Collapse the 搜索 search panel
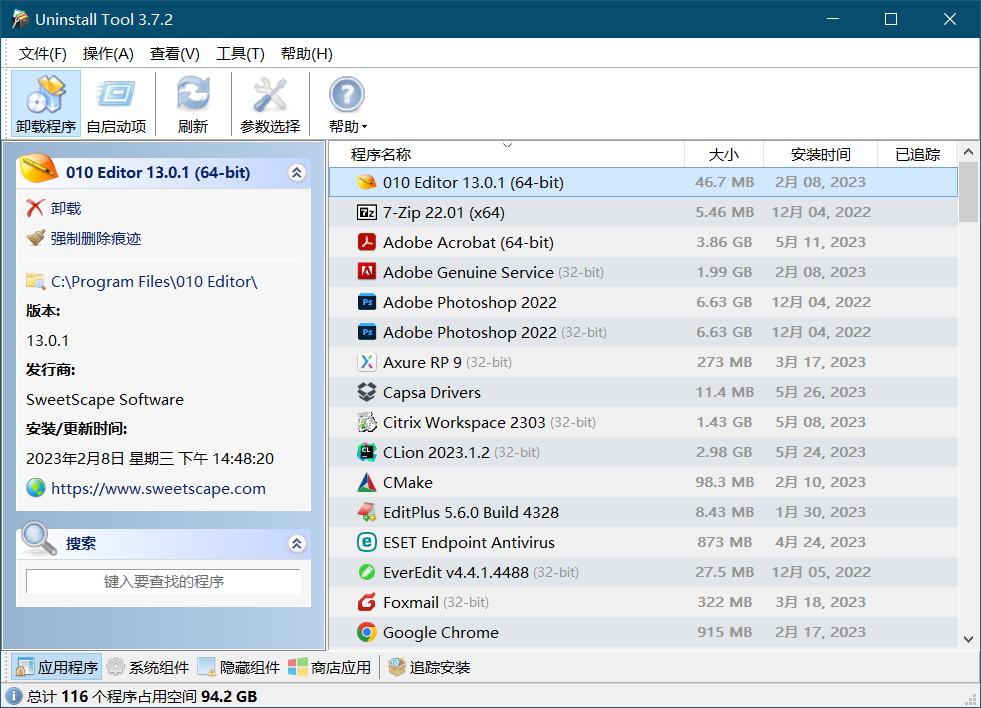Image resolution: width=981 pixels, height=708 pixels. click(297, 544)
